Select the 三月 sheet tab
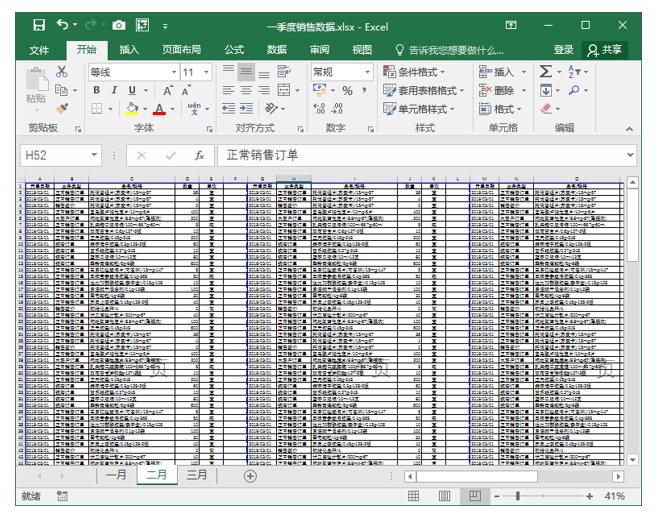Viewport: 657px width, 522px height. (x=197, y=475)
